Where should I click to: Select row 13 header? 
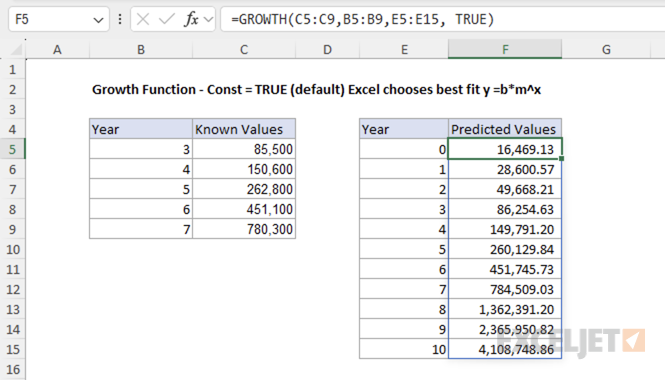pyautogui.click(x=12, y=310)
